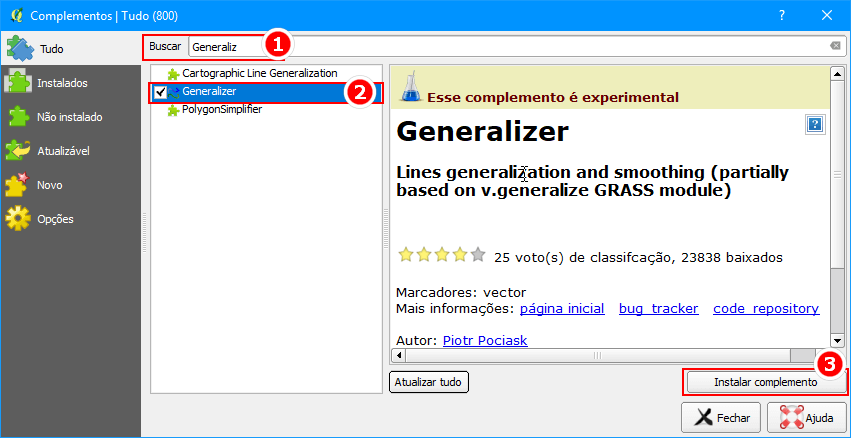851x438 pixels.
Task: Open the code repository link
Action: pos(766,309)
